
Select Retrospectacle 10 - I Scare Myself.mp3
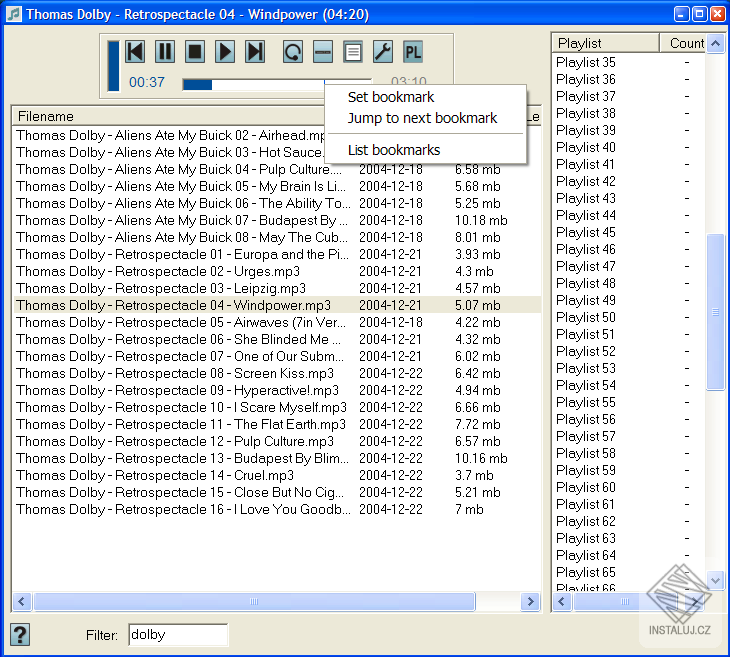pos(277,407)
